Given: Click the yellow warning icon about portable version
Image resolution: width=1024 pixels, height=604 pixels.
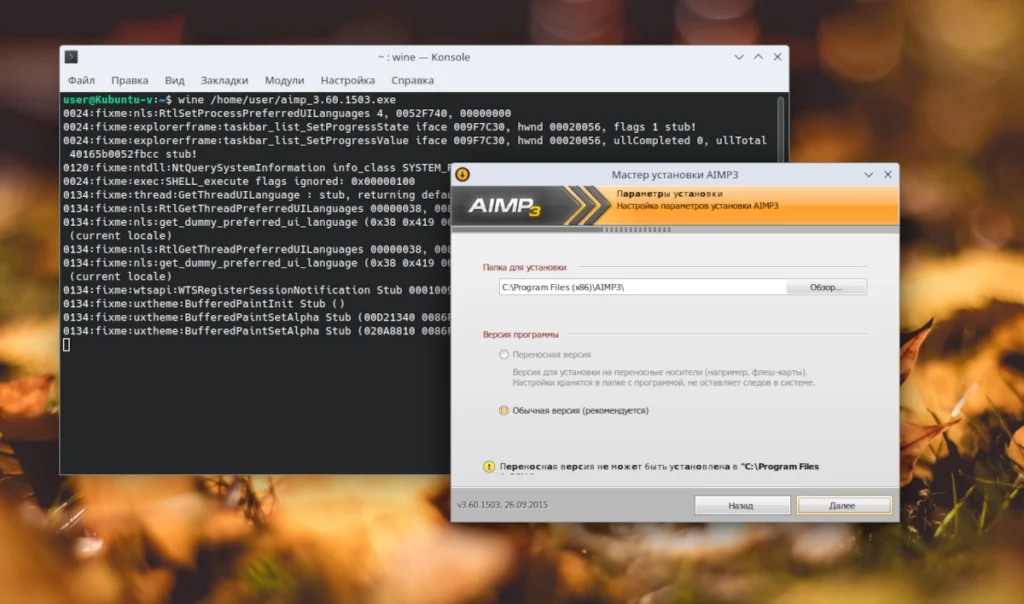Looking at the screenshot, I should 488,466.
